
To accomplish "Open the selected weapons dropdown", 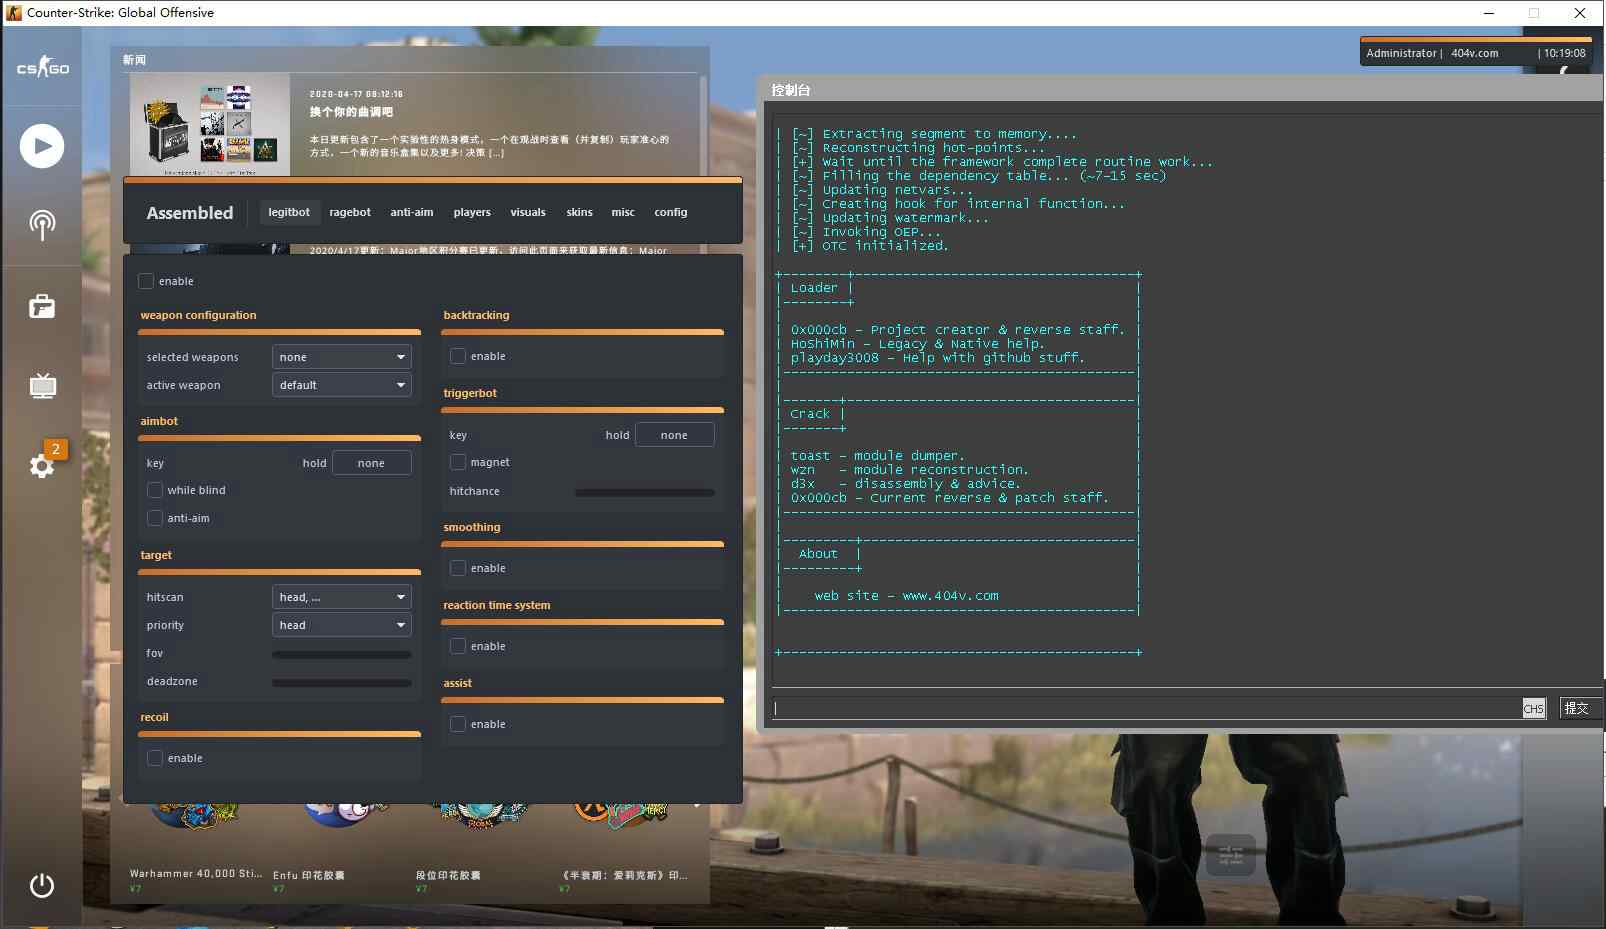I will [342, 357].
